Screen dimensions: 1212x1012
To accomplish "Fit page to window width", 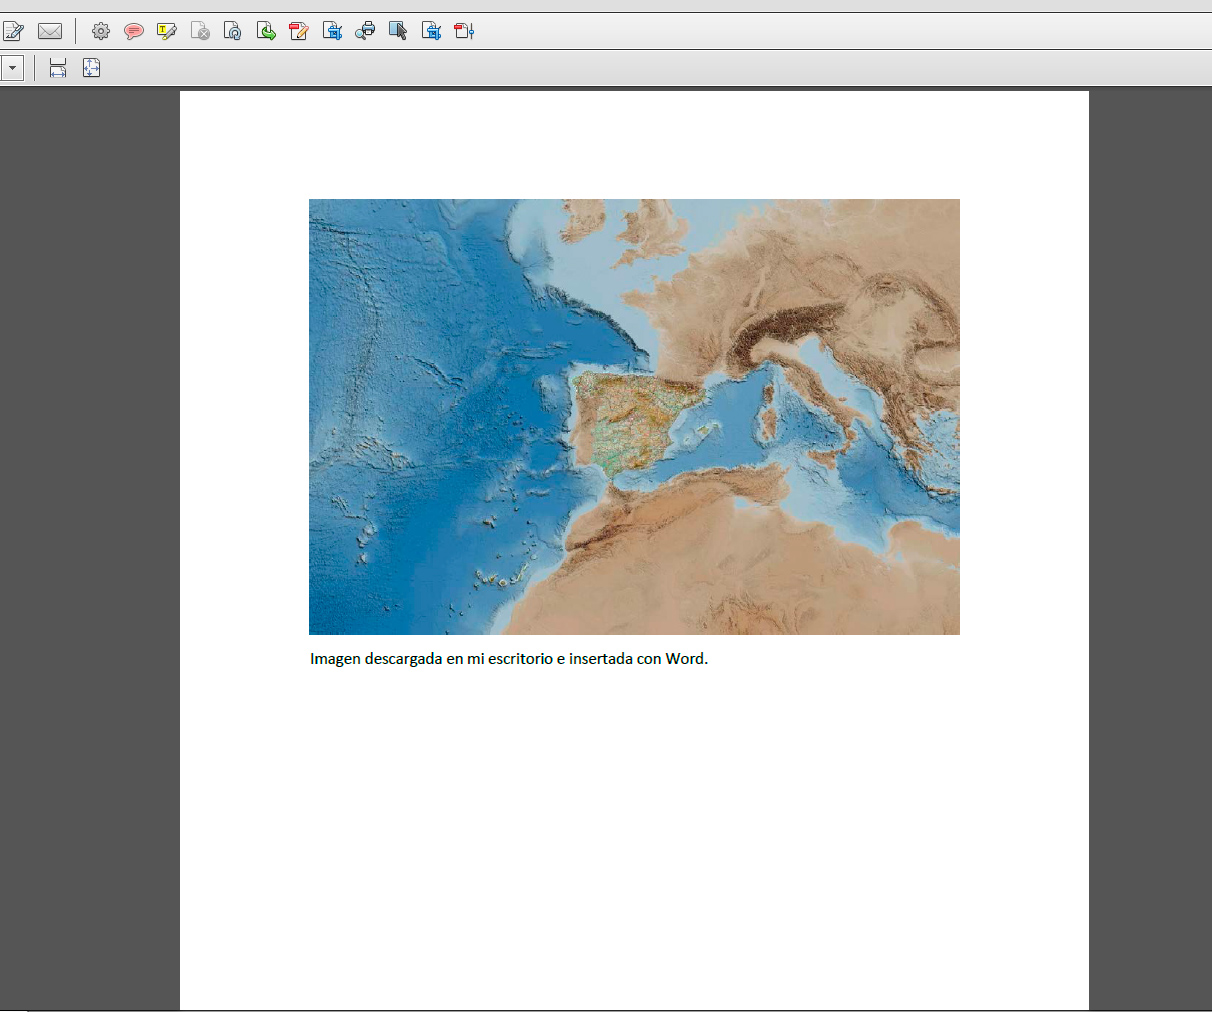I will pos(58,68).
